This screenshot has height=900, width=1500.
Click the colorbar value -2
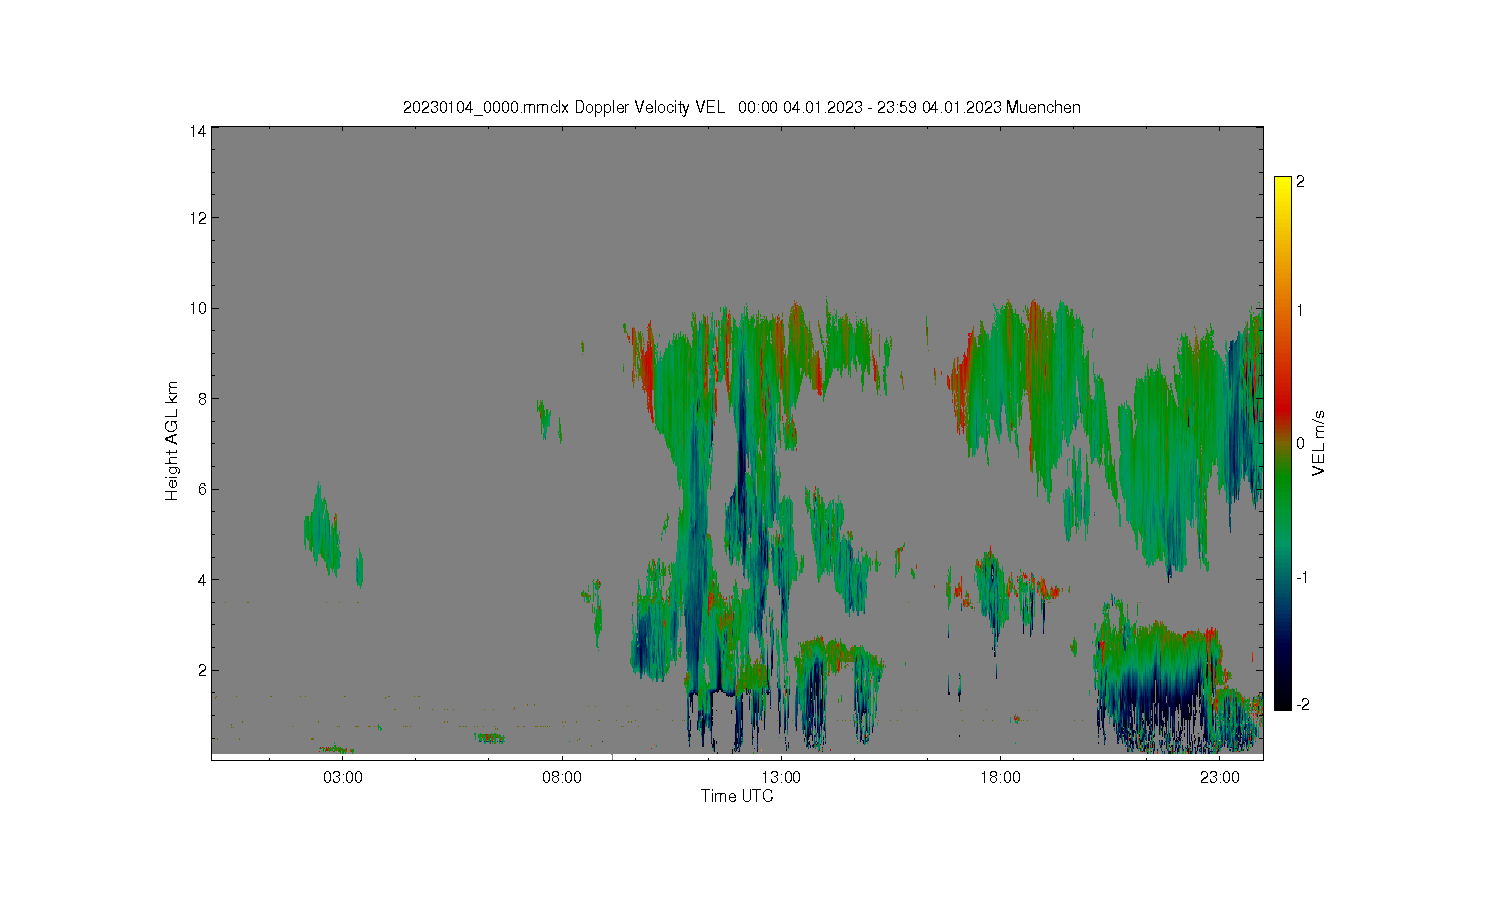1301,705
